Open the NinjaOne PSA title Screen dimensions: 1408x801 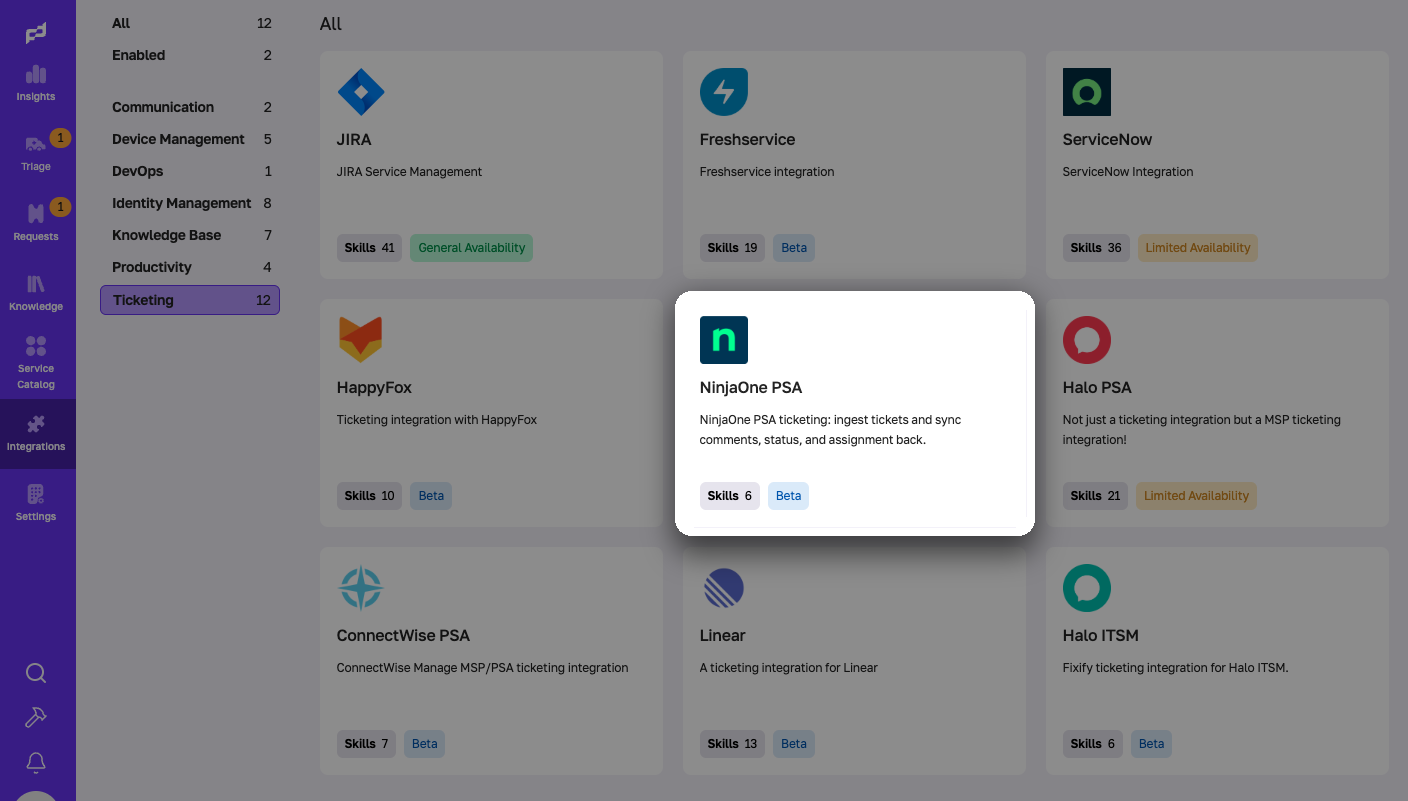pyautogui.click(x=751, y=387)
